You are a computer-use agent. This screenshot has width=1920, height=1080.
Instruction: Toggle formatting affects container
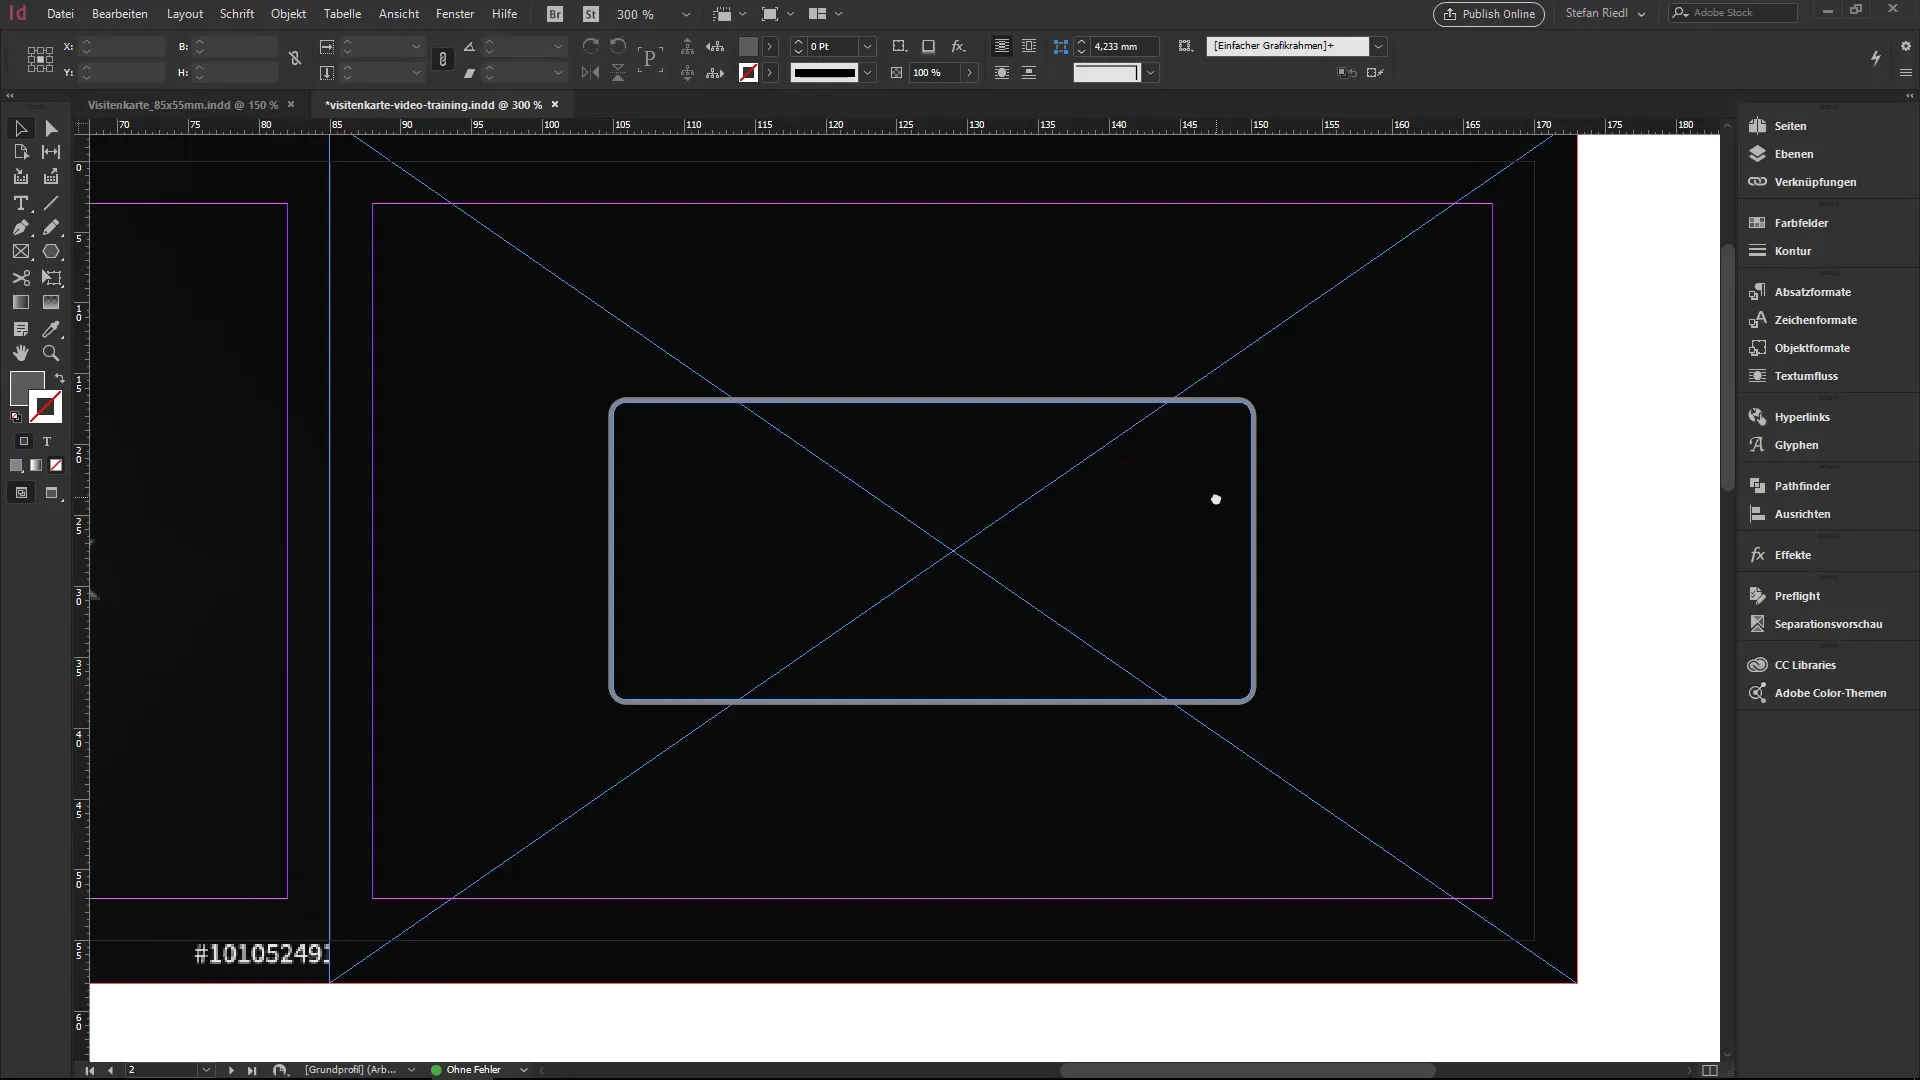coord(24,441)
